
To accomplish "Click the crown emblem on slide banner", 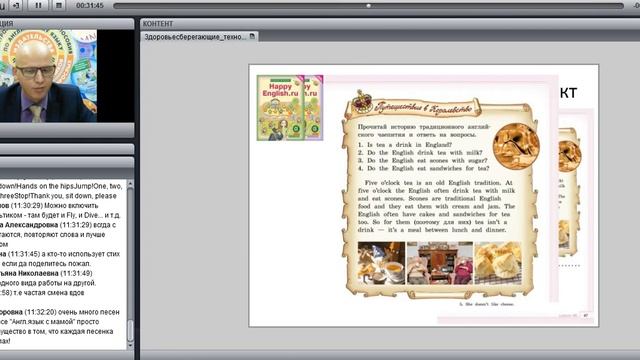I will pos(362,102).
